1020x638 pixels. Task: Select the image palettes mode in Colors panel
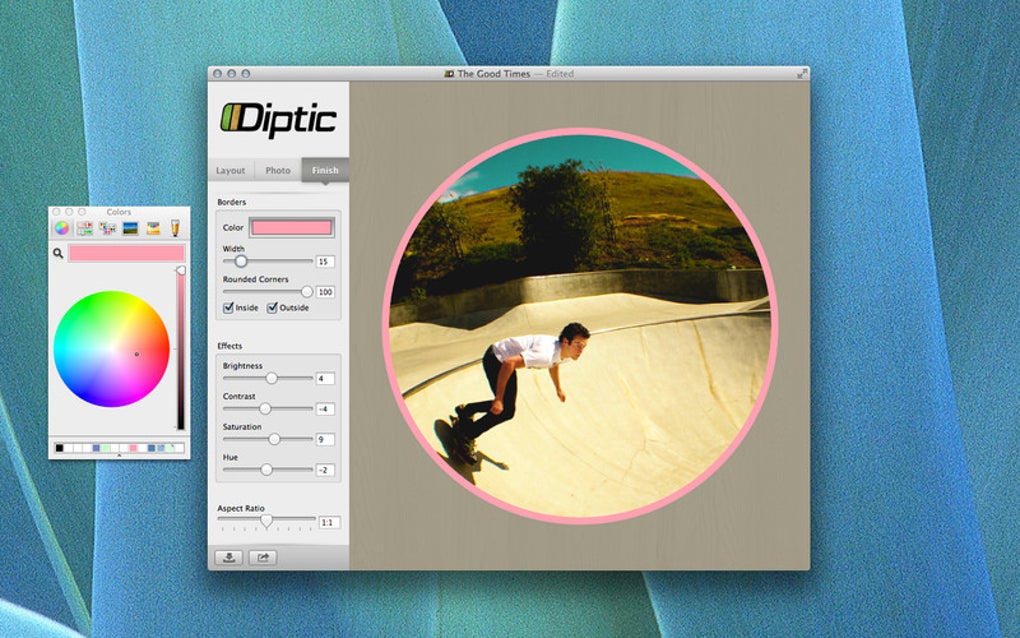[x=130, y=228]
